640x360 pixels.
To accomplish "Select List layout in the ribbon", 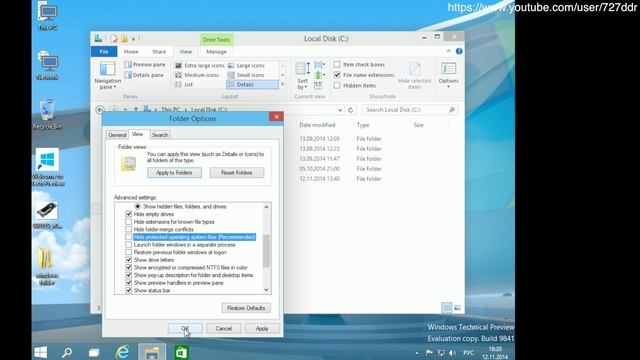I will coord(184,84).
